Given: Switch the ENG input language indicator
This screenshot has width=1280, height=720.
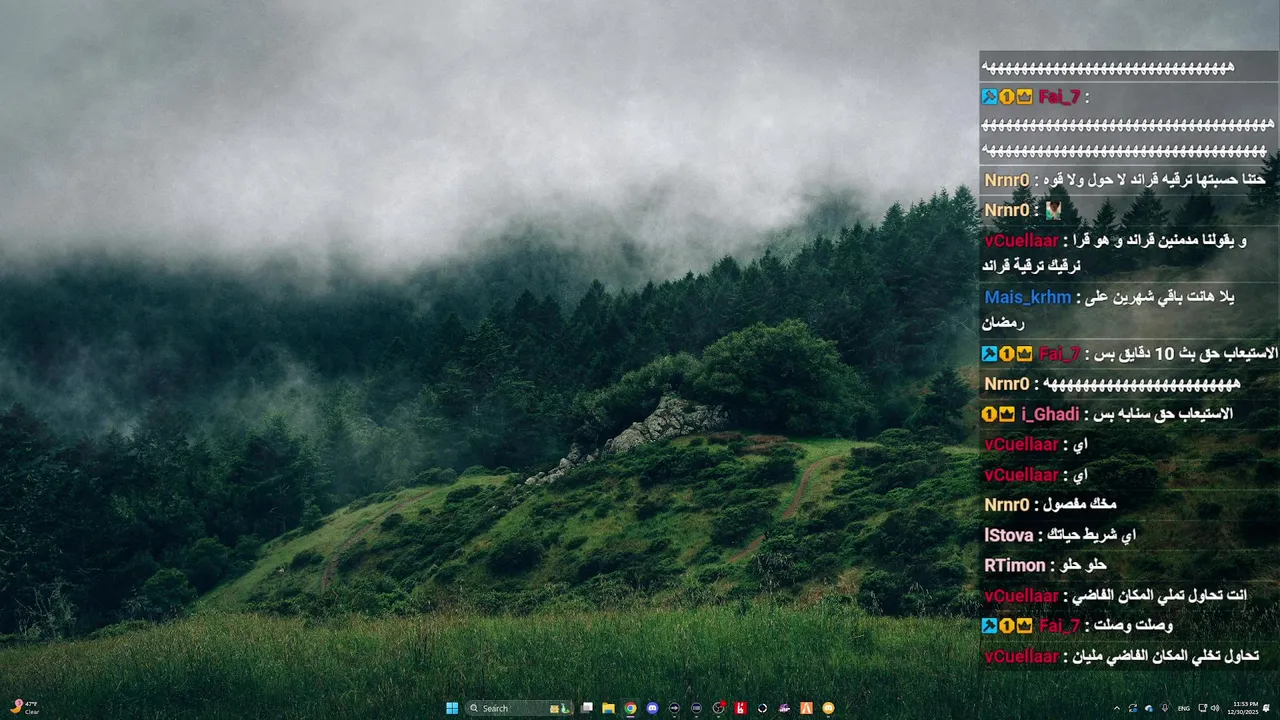Looking at the screenshot, I should pyautogui.click(x=1184, y=708).
